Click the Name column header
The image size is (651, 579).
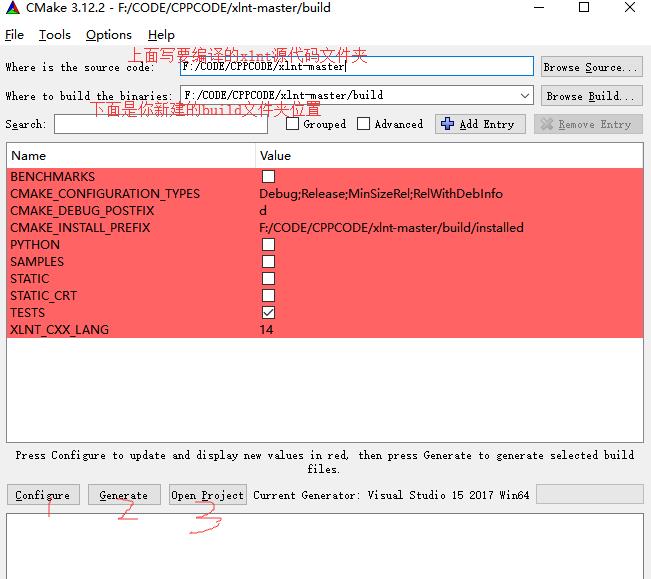coord(131,156)
